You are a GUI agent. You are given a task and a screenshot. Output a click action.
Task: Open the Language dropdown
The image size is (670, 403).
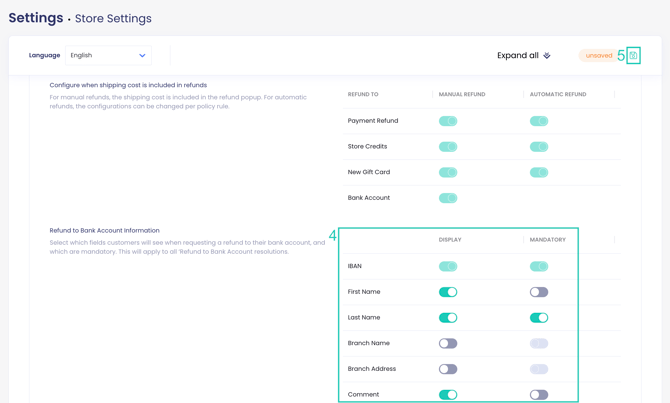pos(108,55)
